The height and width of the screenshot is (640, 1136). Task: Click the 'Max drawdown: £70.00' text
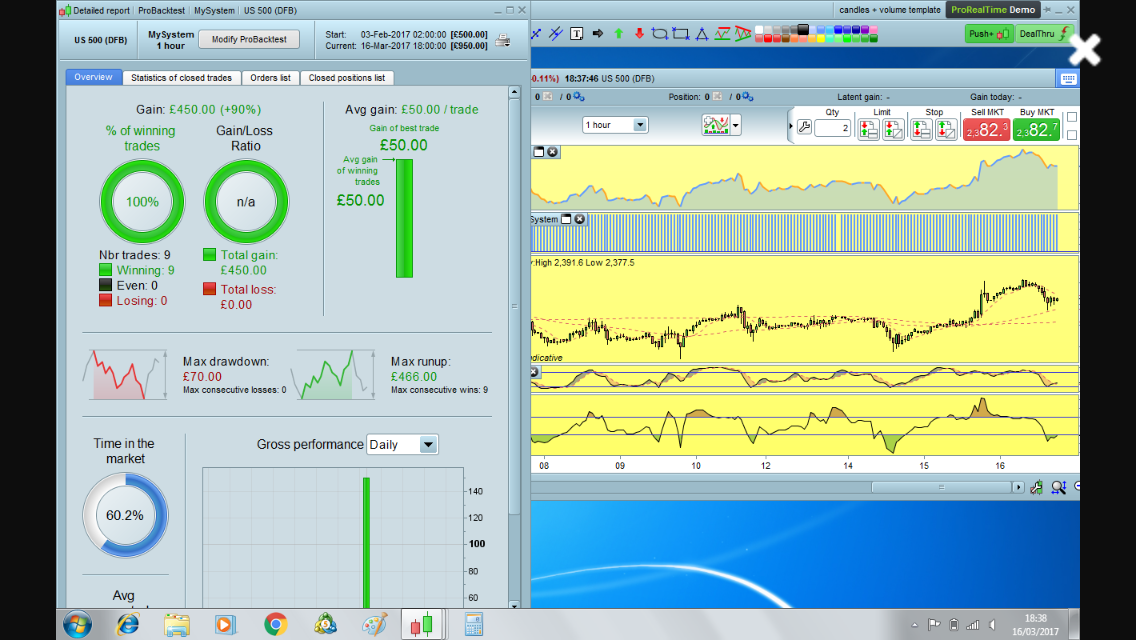tap(225, 369)
